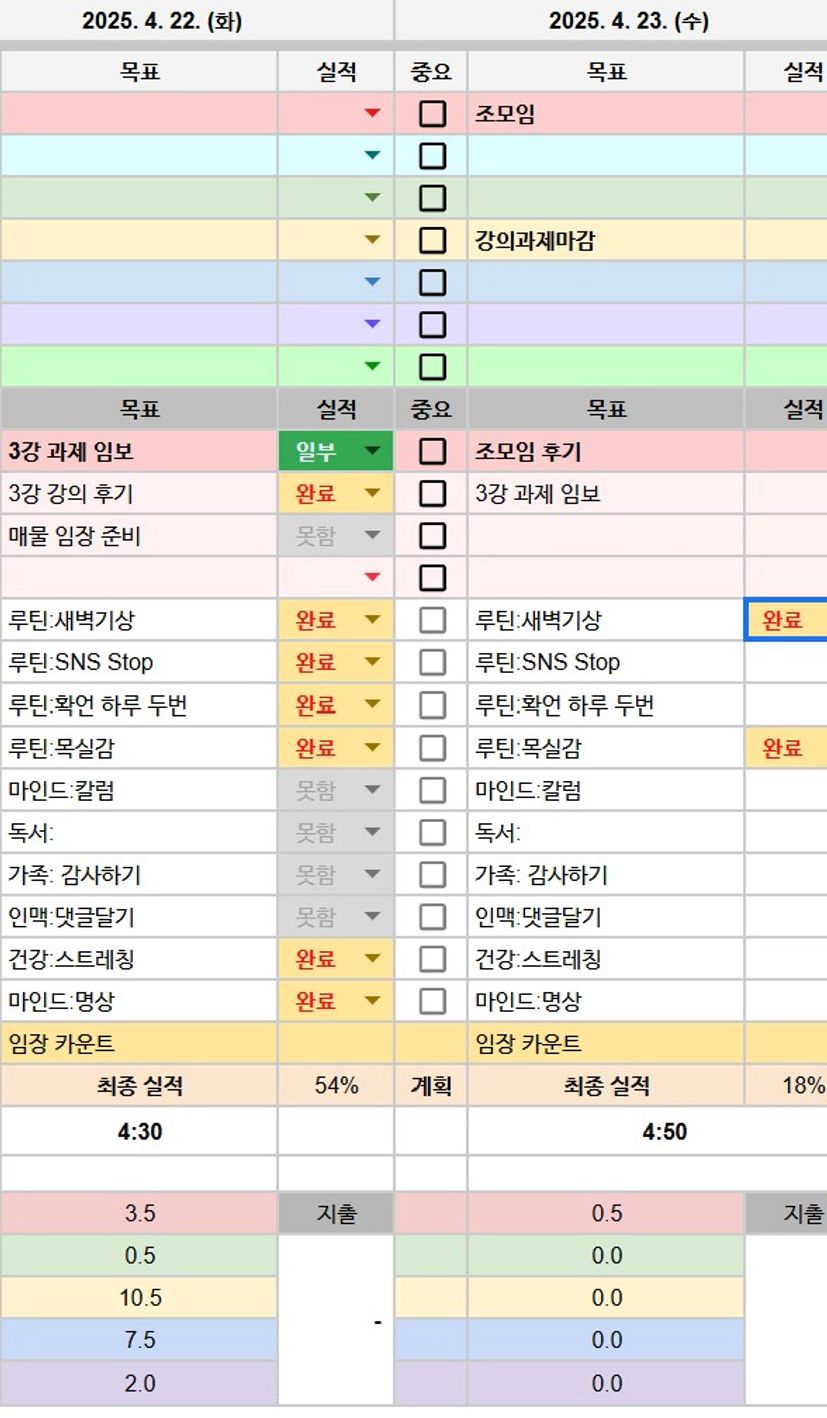Select the 4:30 time cell
The height and width of the screenshot is (1418, 827).
140,1132
